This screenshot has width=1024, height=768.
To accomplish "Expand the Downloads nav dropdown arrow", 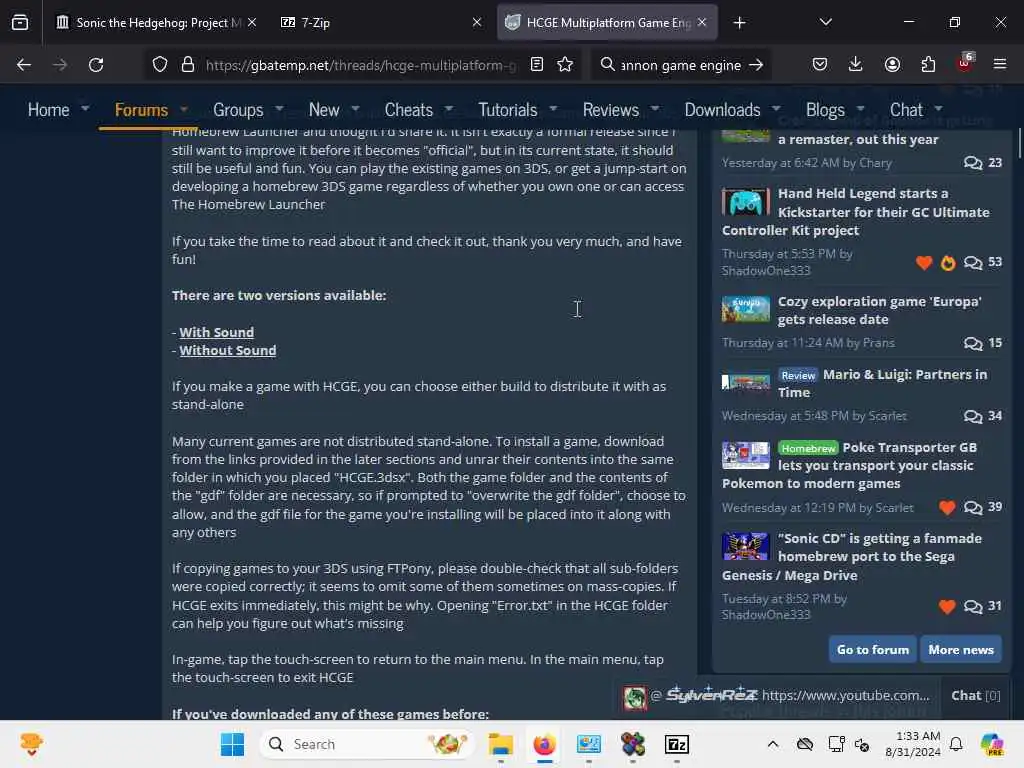I will point(776,108).
